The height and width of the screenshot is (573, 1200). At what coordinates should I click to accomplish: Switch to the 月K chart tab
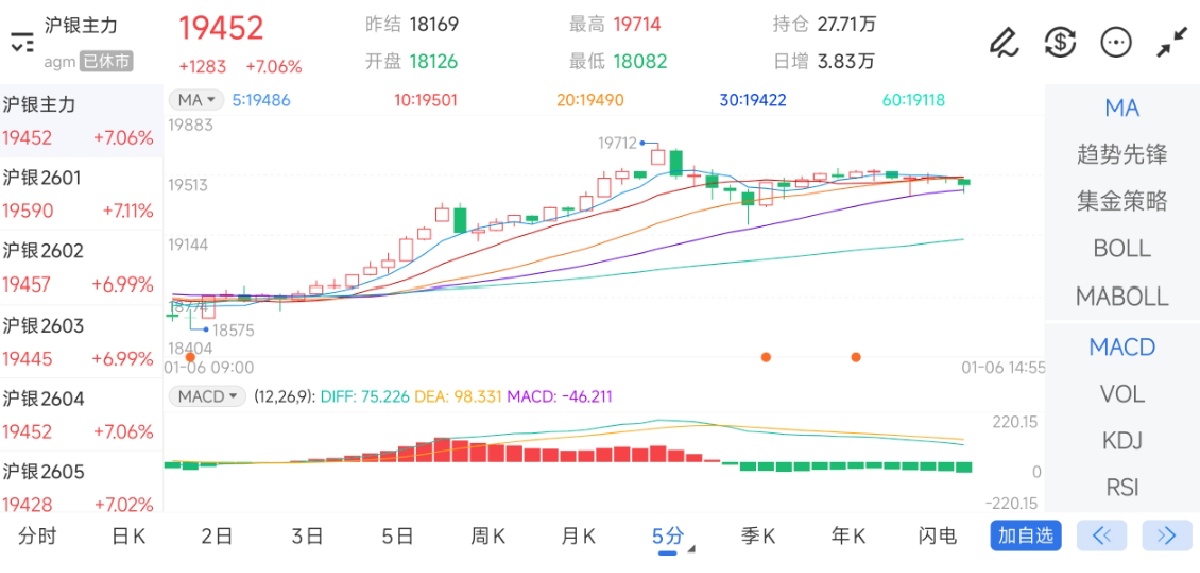pos(577,536)
